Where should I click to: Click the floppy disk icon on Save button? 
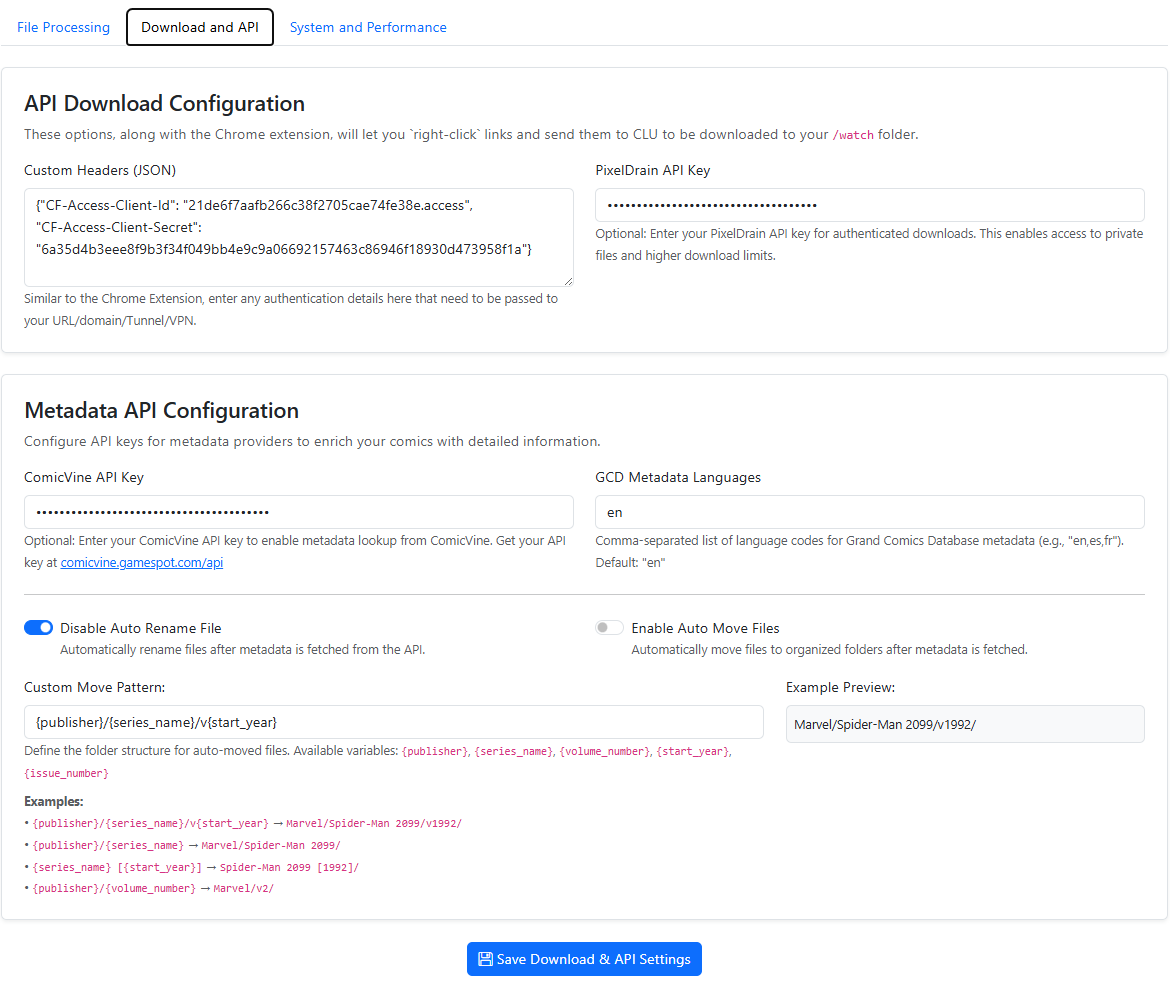pos(485,959)
